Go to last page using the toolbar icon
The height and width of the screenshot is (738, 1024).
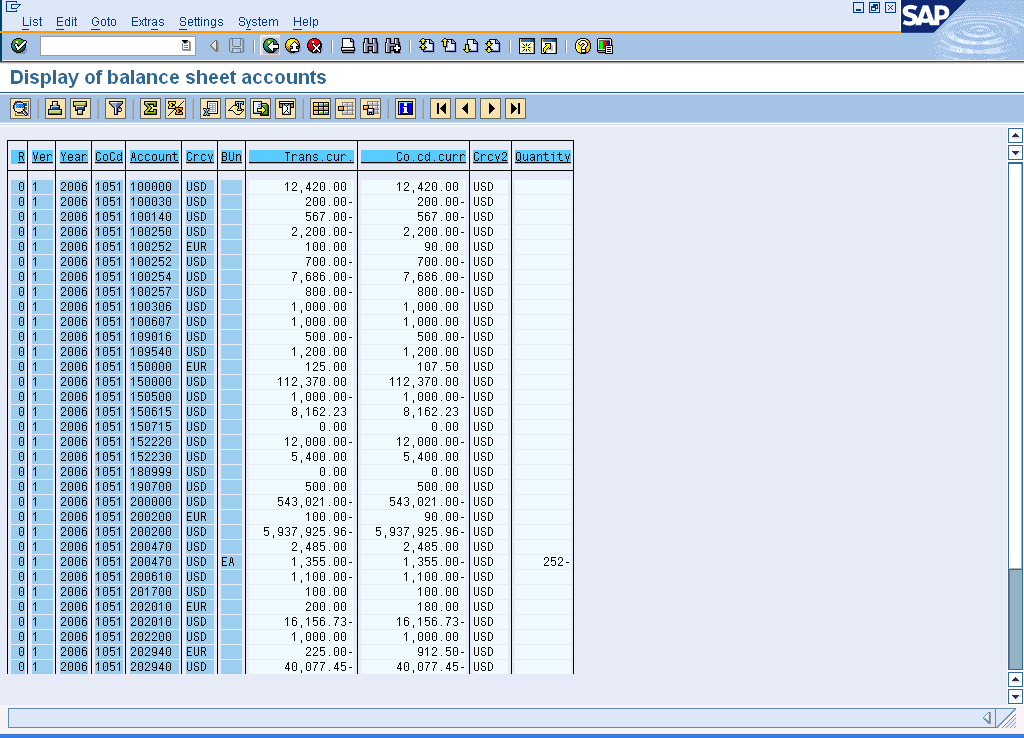pos(493,46)
